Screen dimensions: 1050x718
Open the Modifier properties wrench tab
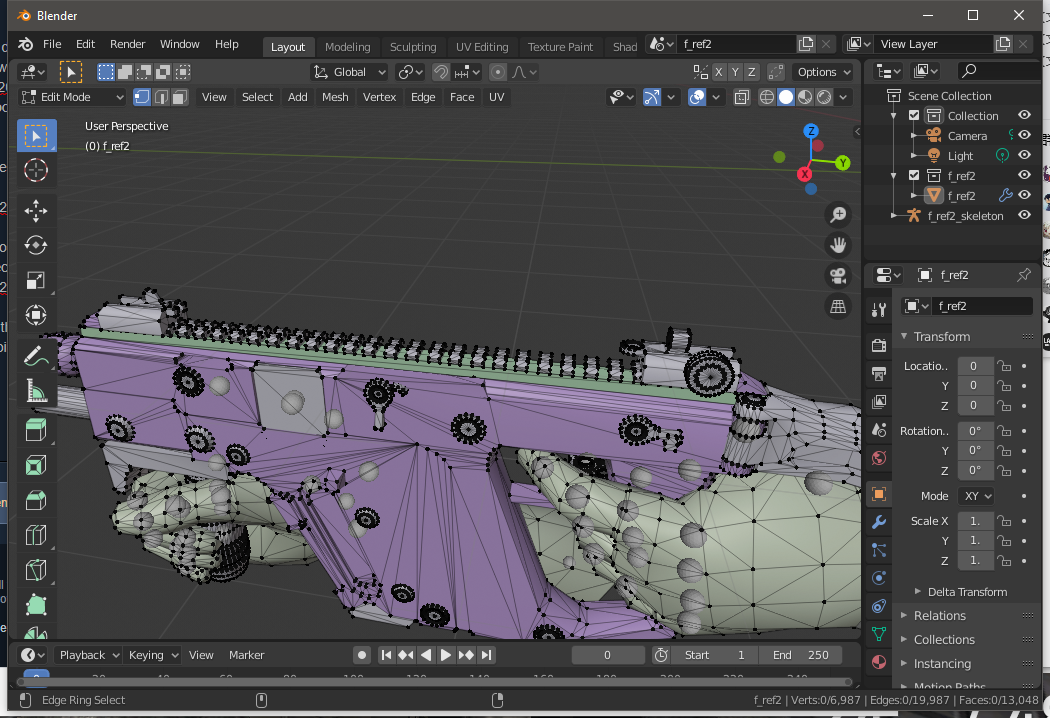coord(878,522)
